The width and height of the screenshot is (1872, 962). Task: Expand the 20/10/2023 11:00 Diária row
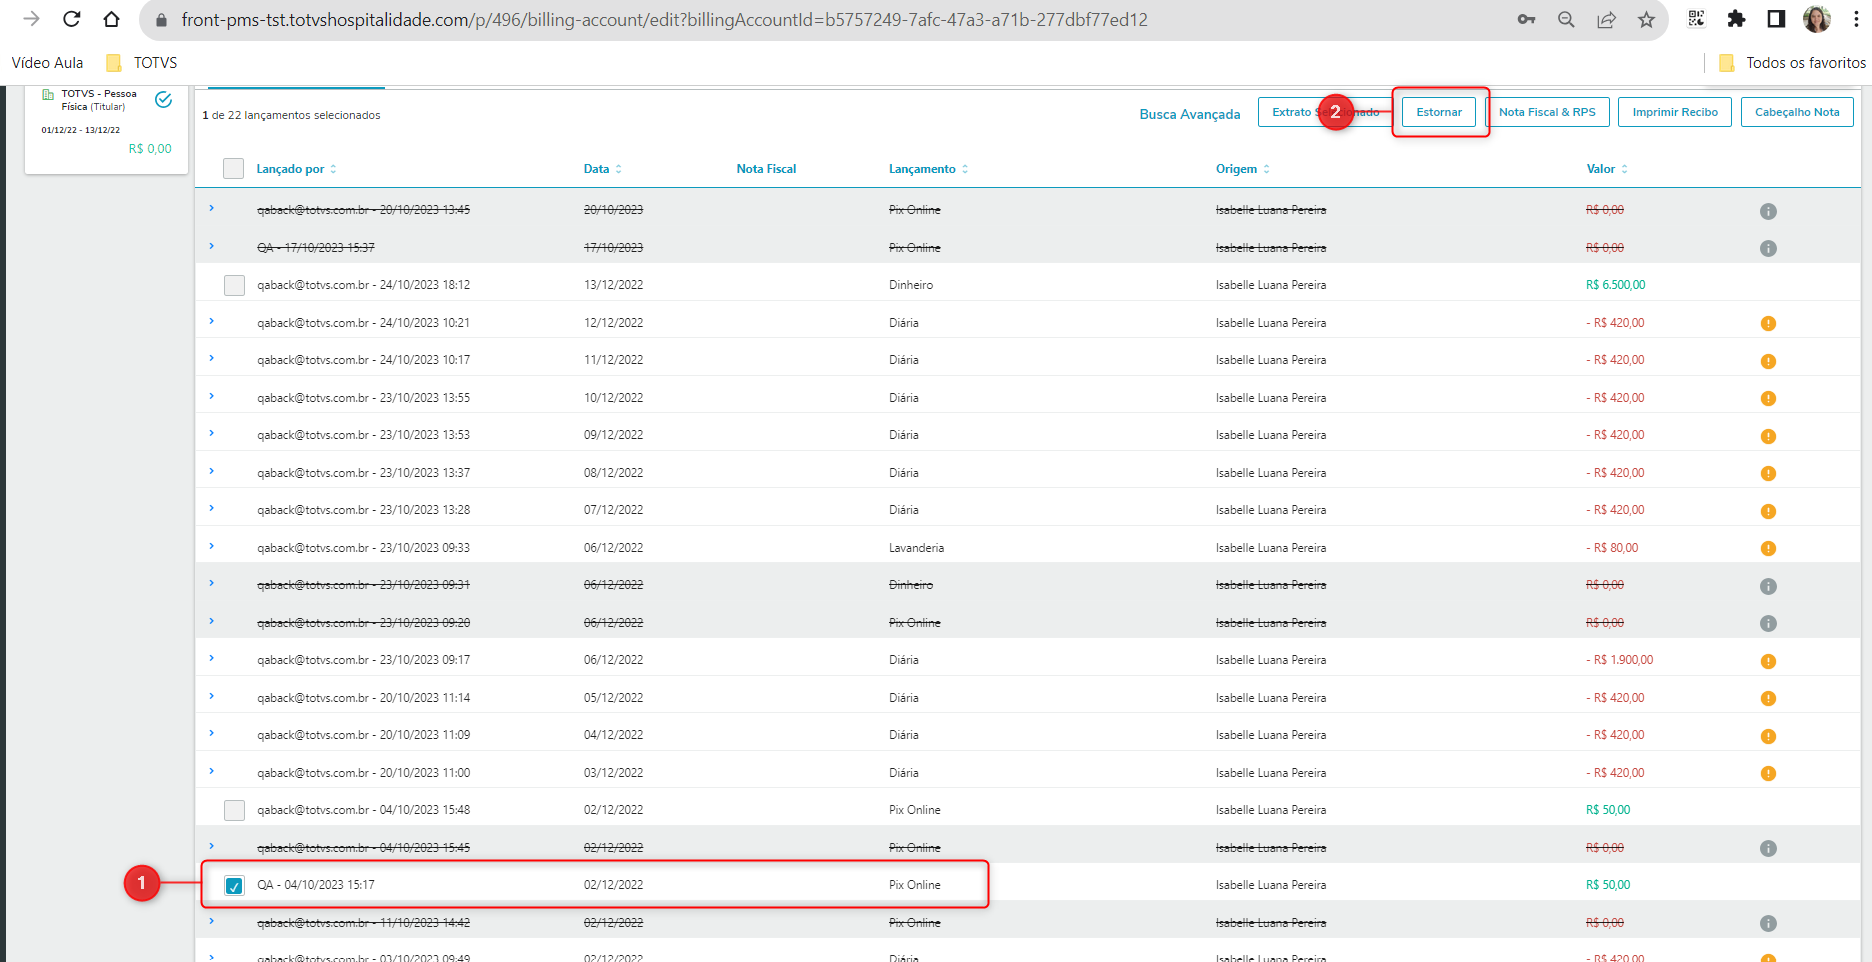click(211, 771)
